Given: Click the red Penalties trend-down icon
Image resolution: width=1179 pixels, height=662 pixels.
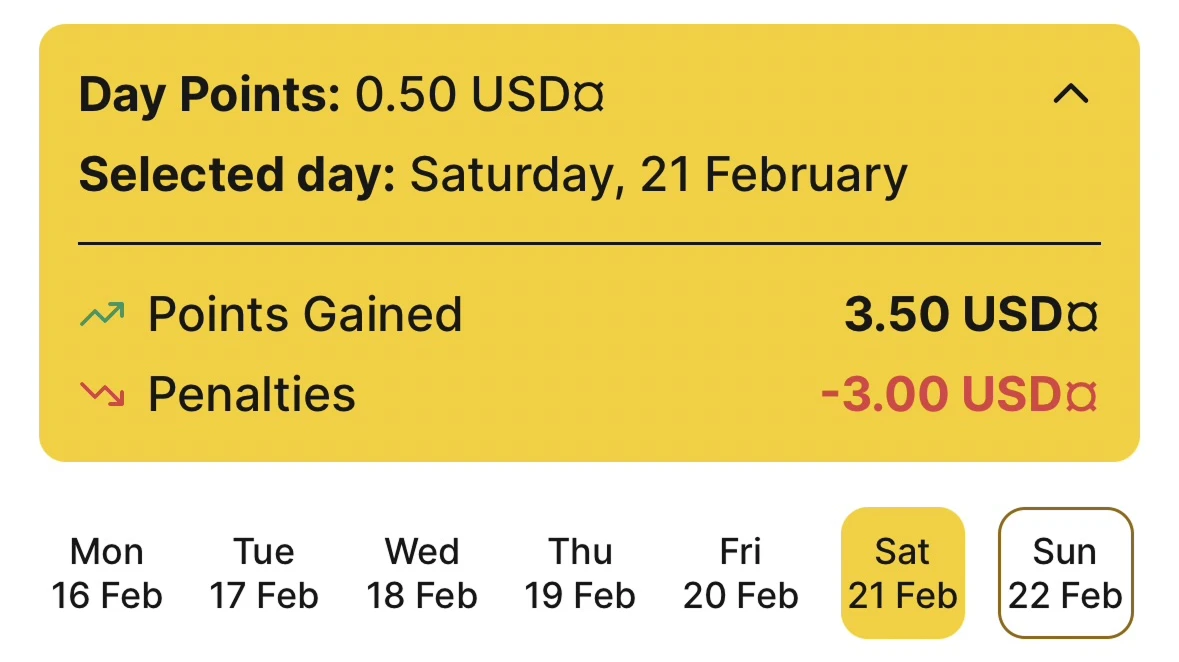Looking at the screenshot, I should click(101, 394).
